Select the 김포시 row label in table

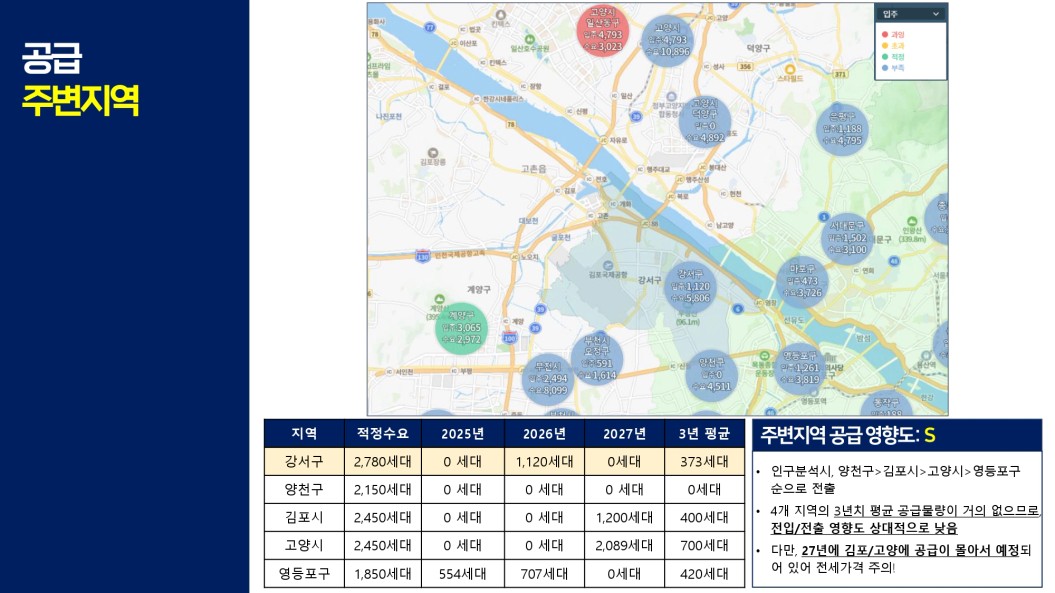pyautogui.click(x=304, y=518)
